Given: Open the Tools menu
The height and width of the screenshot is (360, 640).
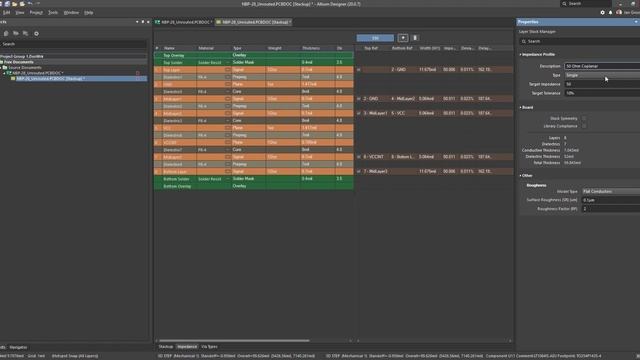Looking at the screenshot, I should 53,13.
